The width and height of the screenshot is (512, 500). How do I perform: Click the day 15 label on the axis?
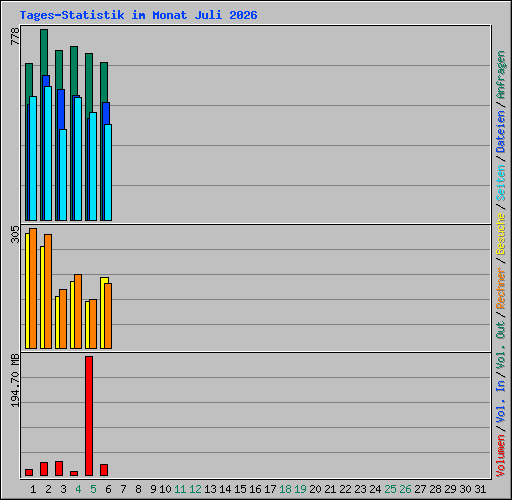pos(240,489)
